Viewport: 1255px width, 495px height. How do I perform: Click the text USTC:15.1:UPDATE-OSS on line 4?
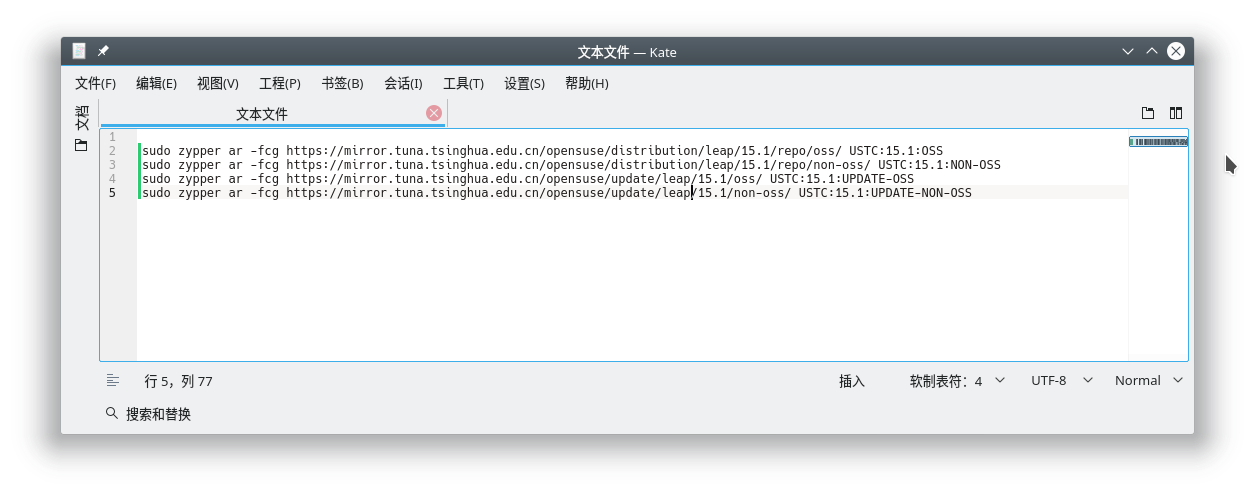pos(841,179)
